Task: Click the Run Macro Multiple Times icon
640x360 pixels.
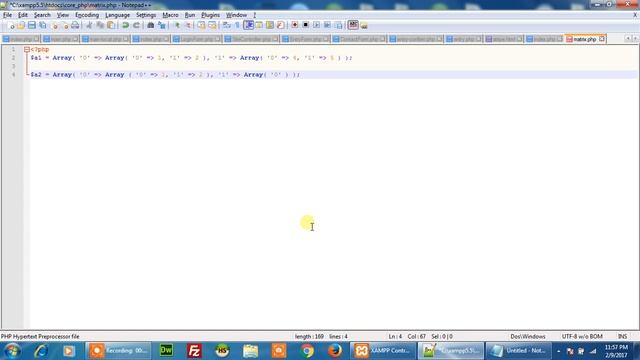Action: pos(327,25)
